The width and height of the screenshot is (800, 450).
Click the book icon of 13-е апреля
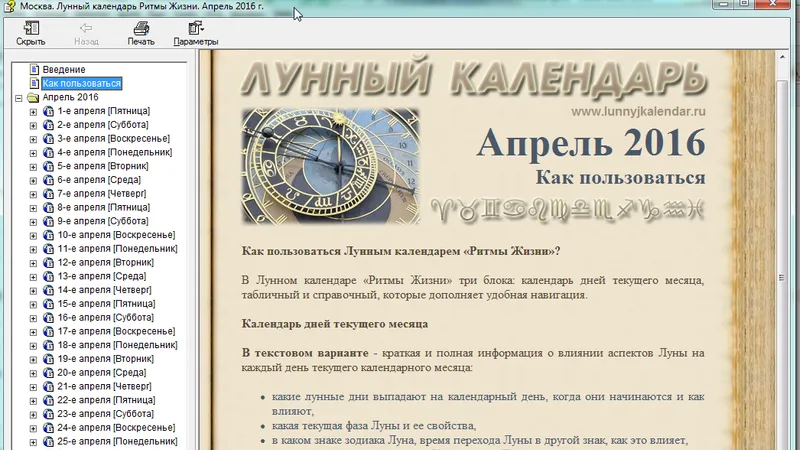pyautogui.click(x=48, y=276)
